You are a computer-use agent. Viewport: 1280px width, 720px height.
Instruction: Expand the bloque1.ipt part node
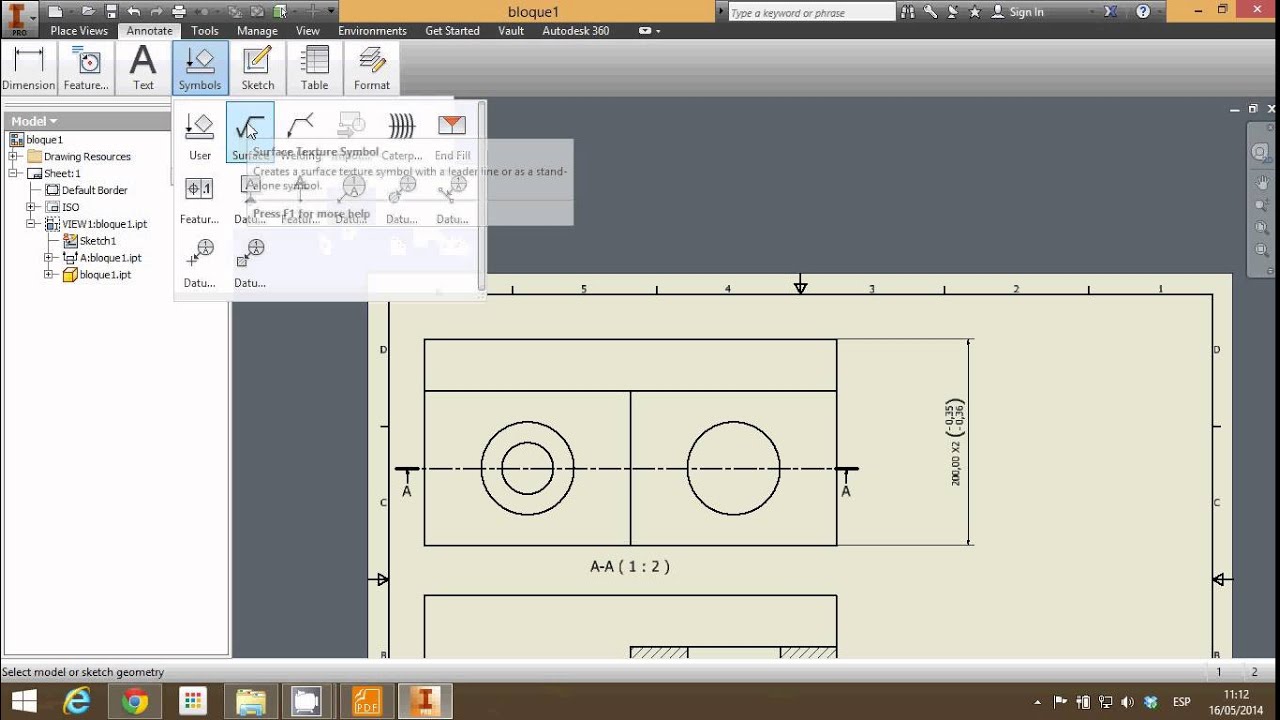[49, 275]
